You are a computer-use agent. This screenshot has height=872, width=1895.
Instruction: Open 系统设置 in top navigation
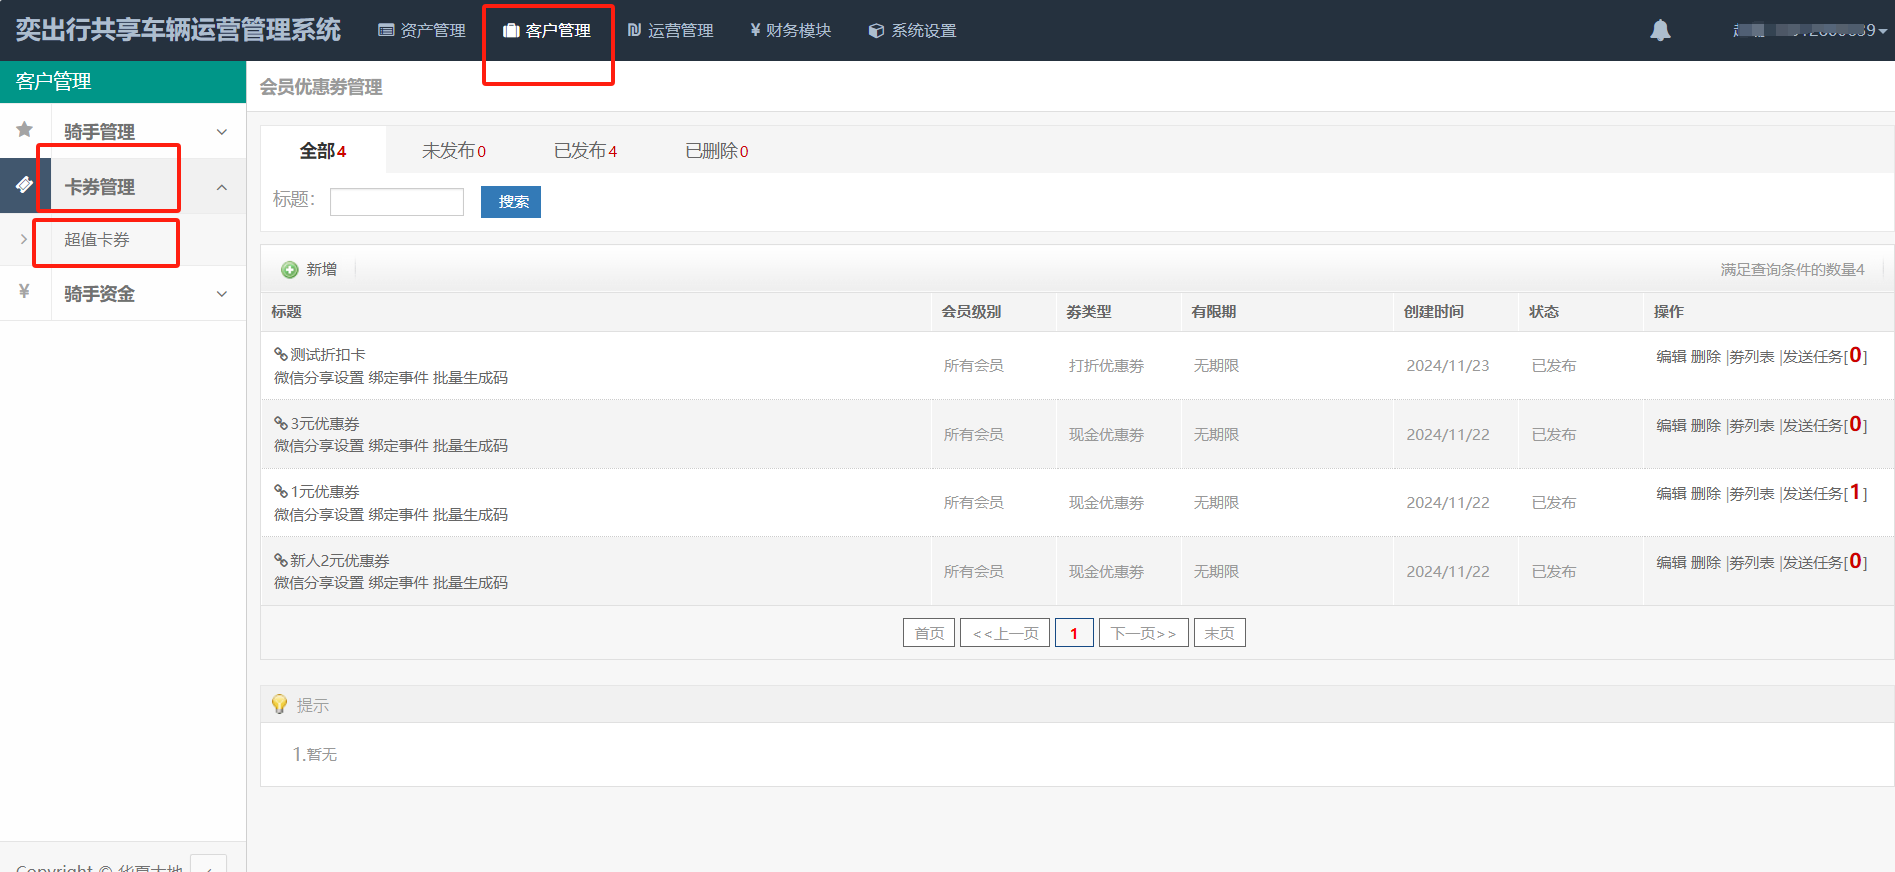[912, 31]
